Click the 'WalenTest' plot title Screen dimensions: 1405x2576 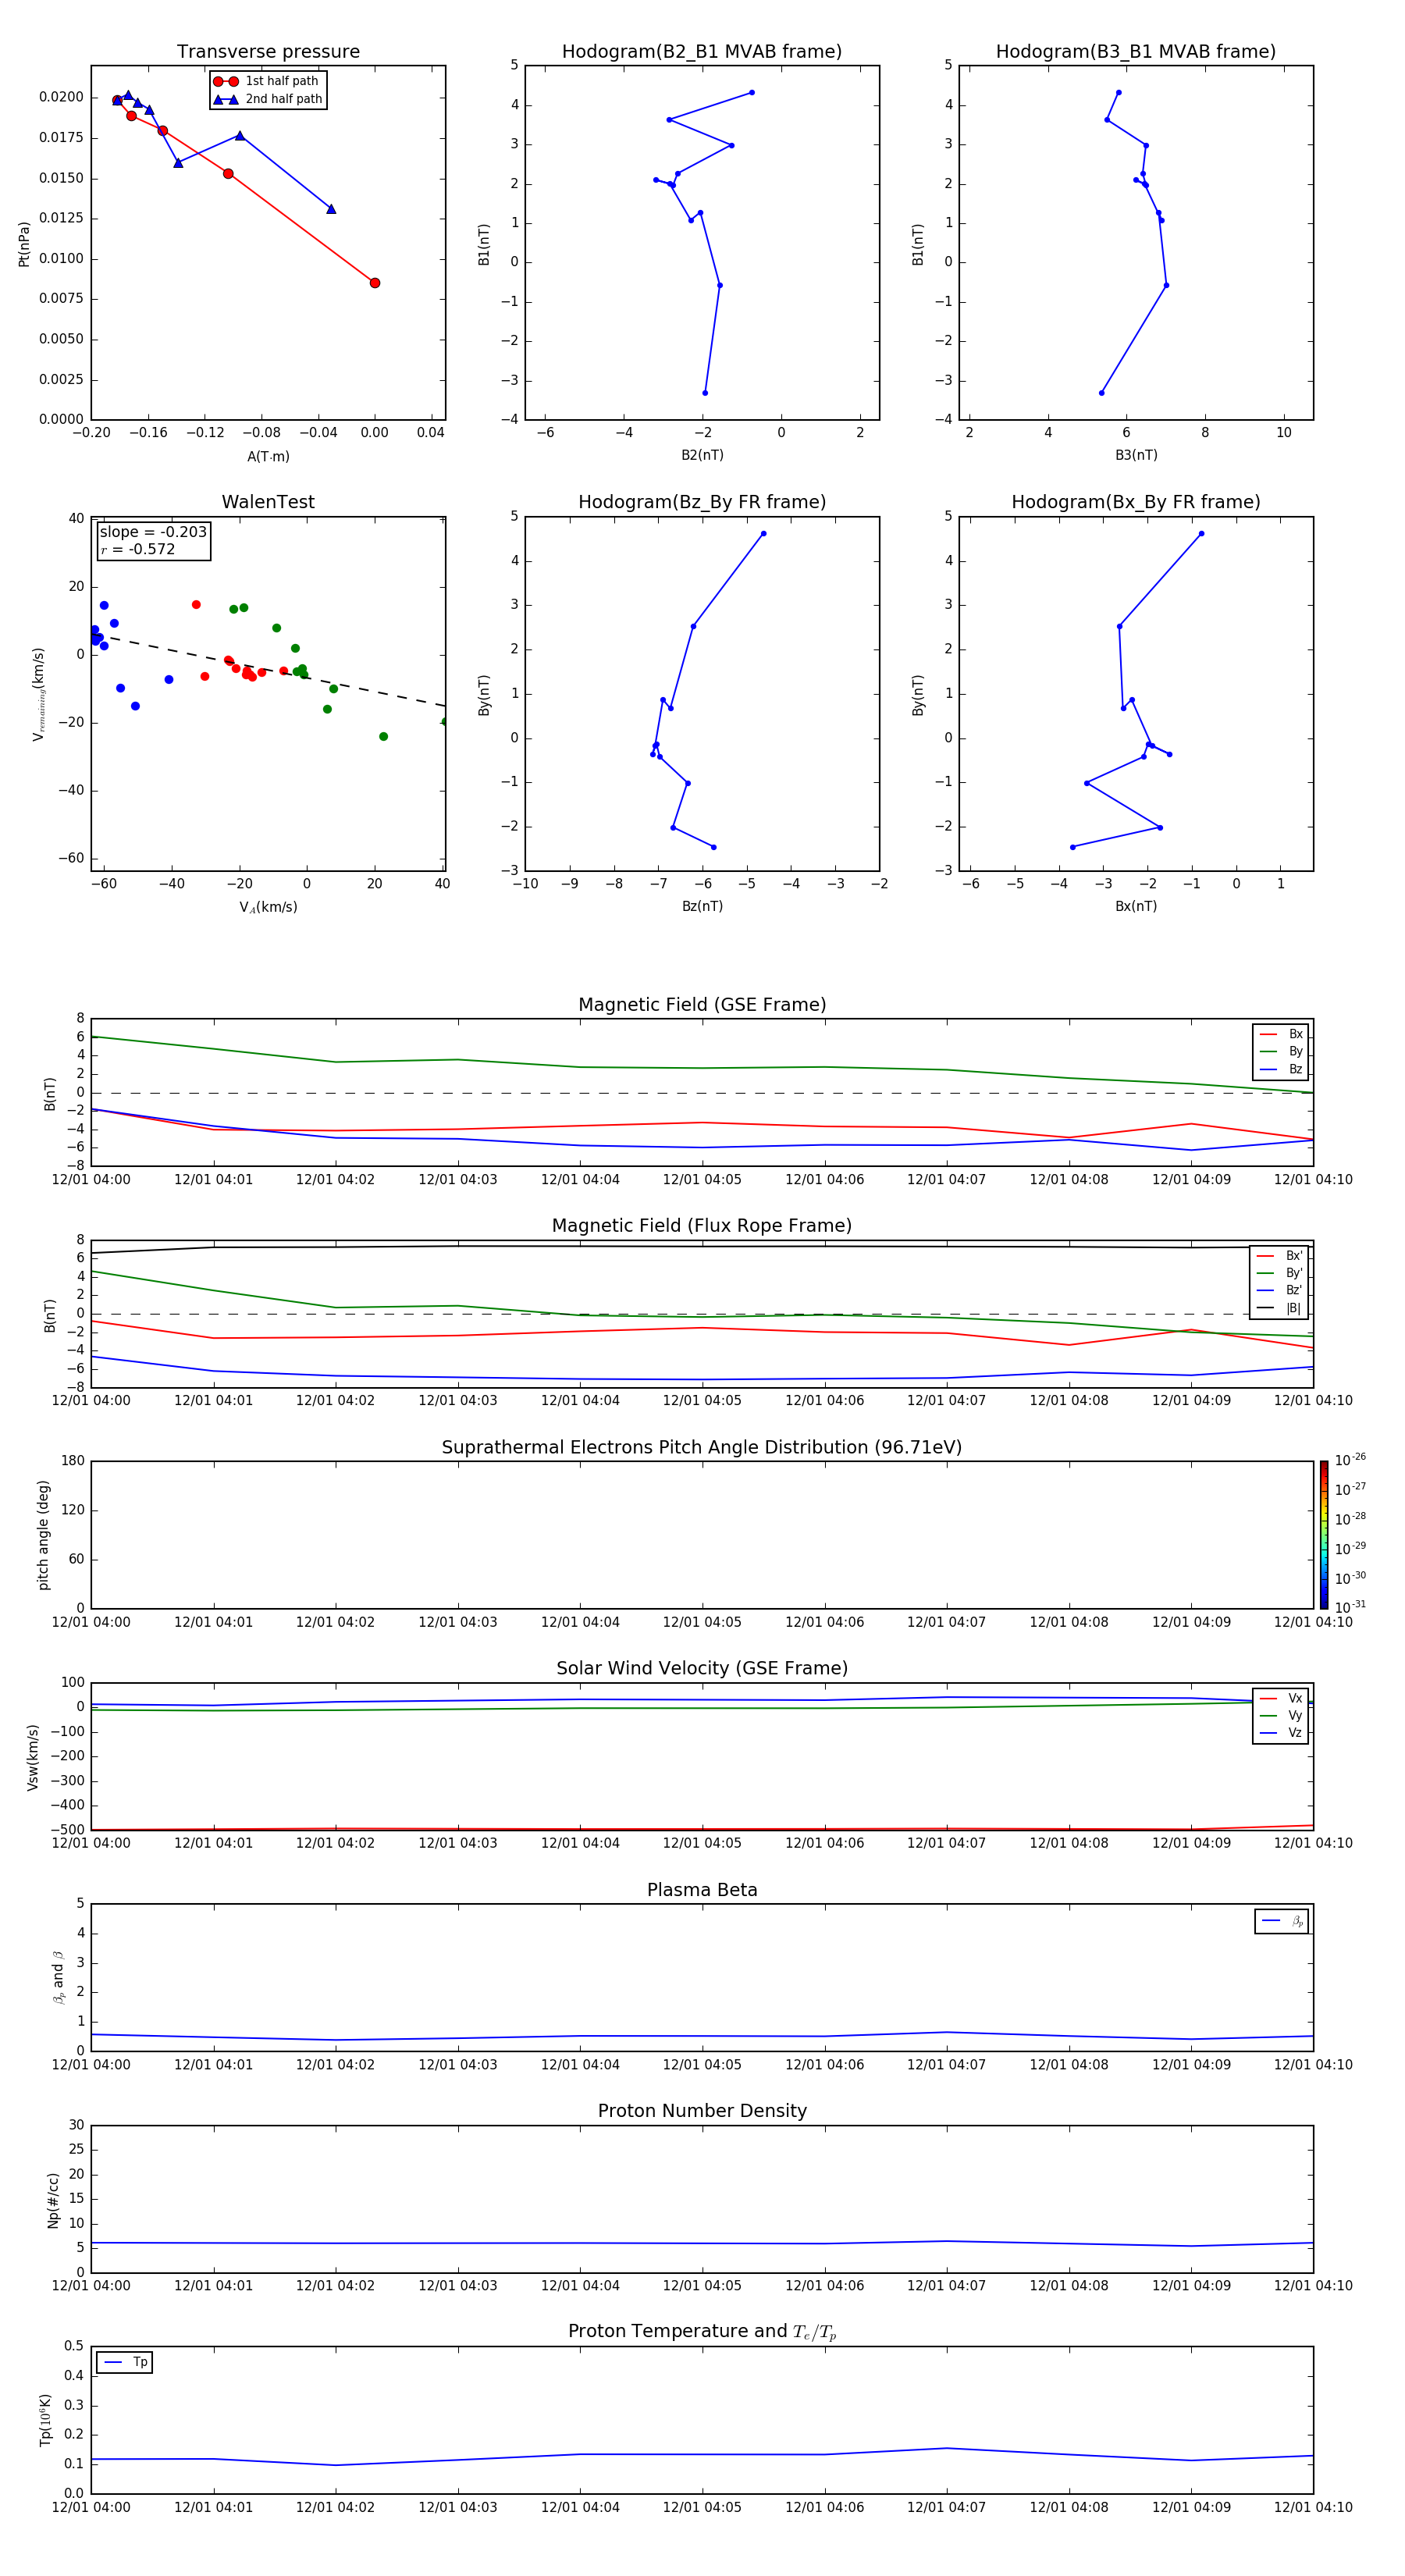(268, 502)
